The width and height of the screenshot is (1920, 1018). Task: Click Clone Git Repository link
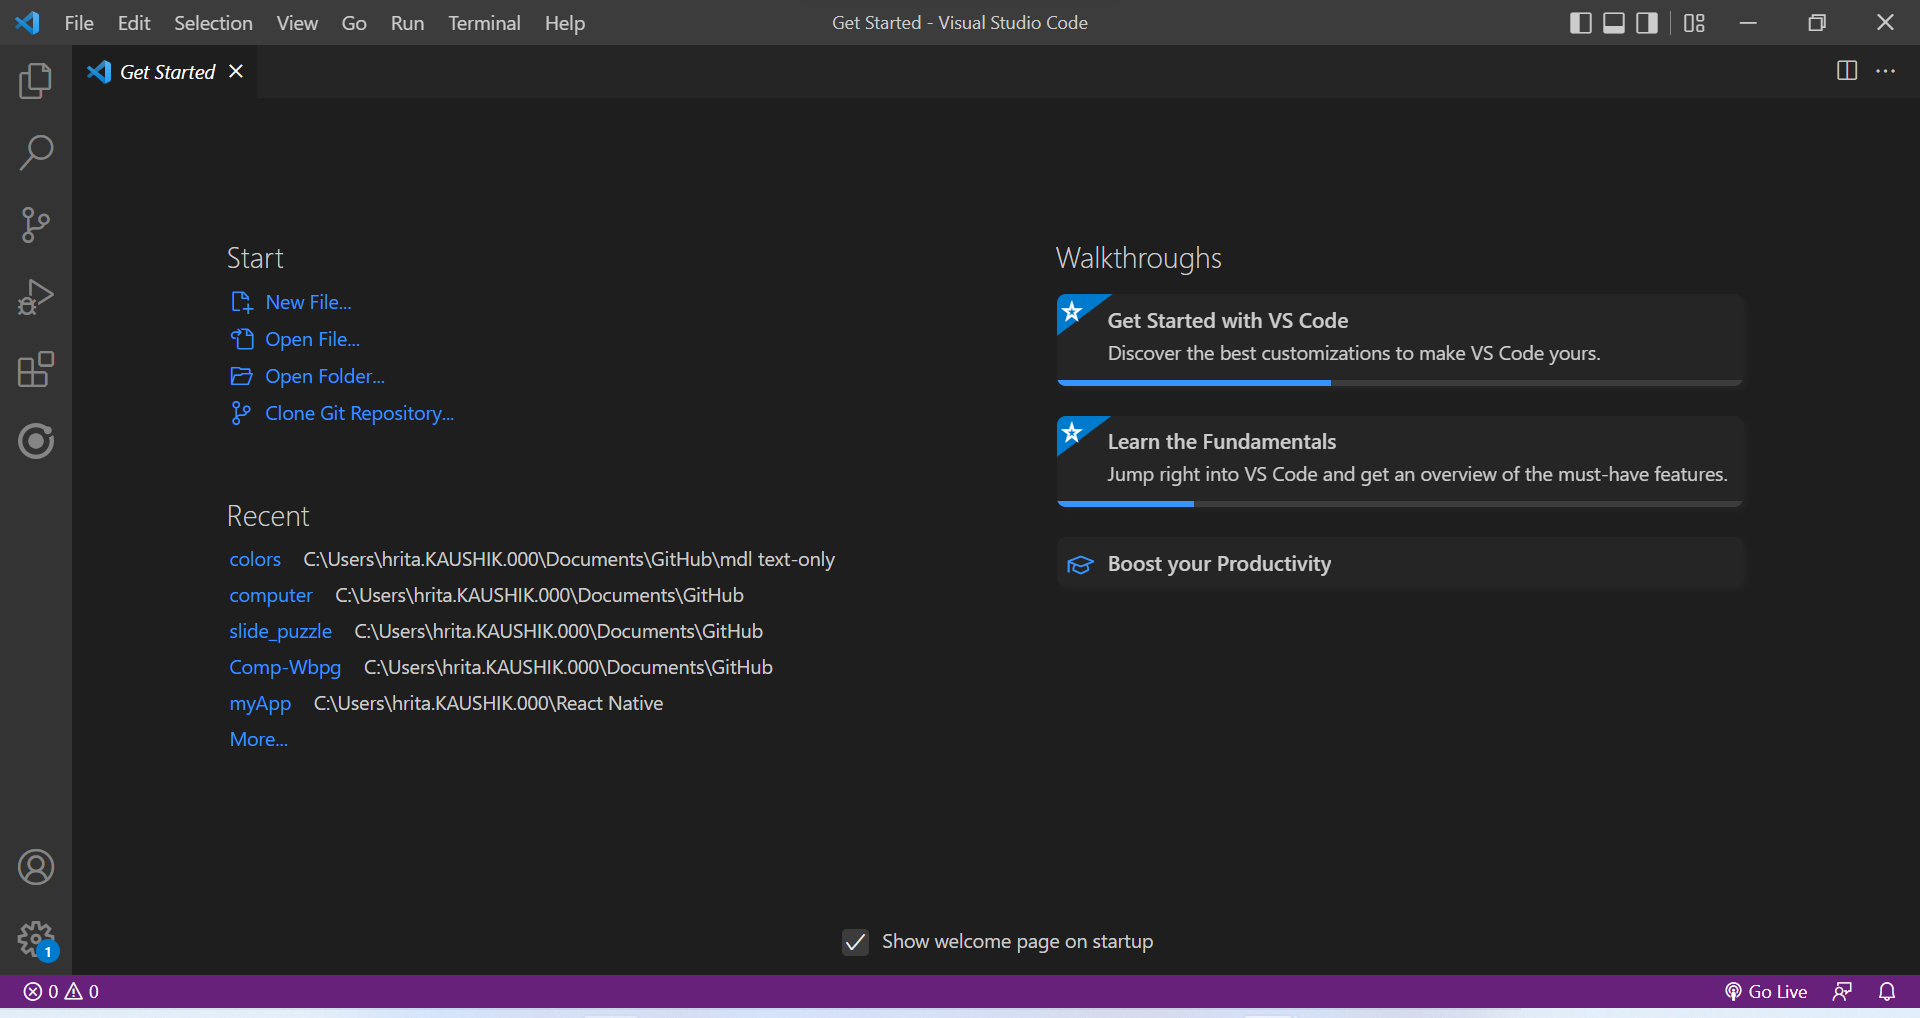359,413
